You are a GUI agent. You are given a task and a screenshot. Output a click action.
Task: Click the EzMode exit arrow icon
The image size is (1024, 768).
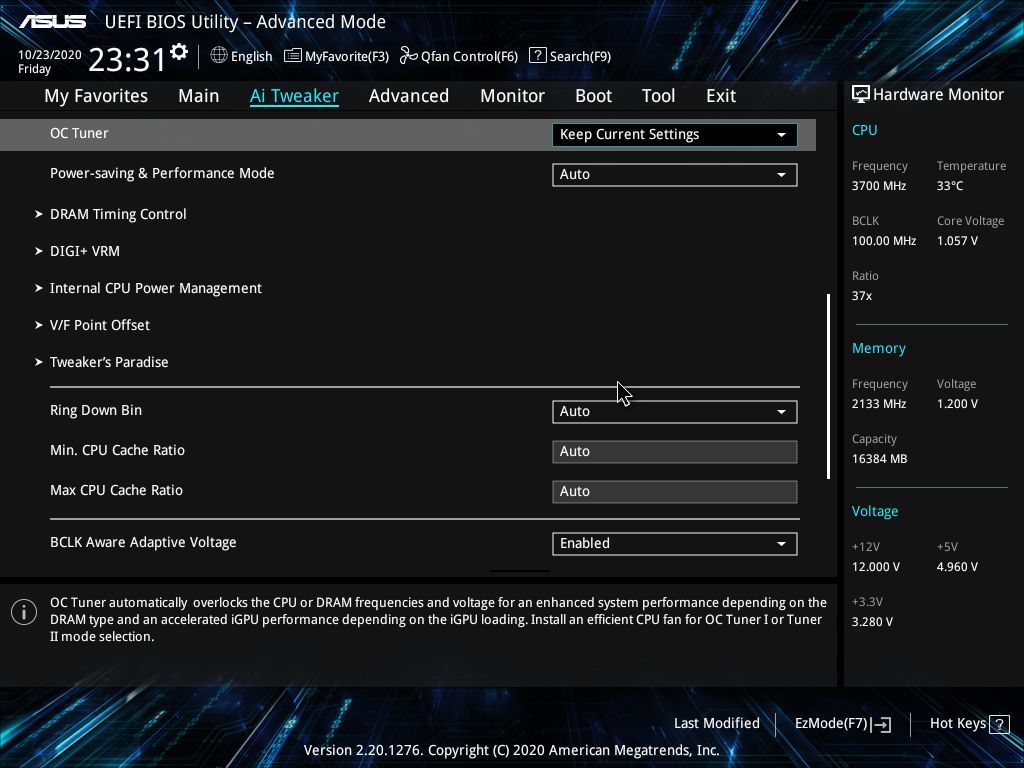click(881, 724)
